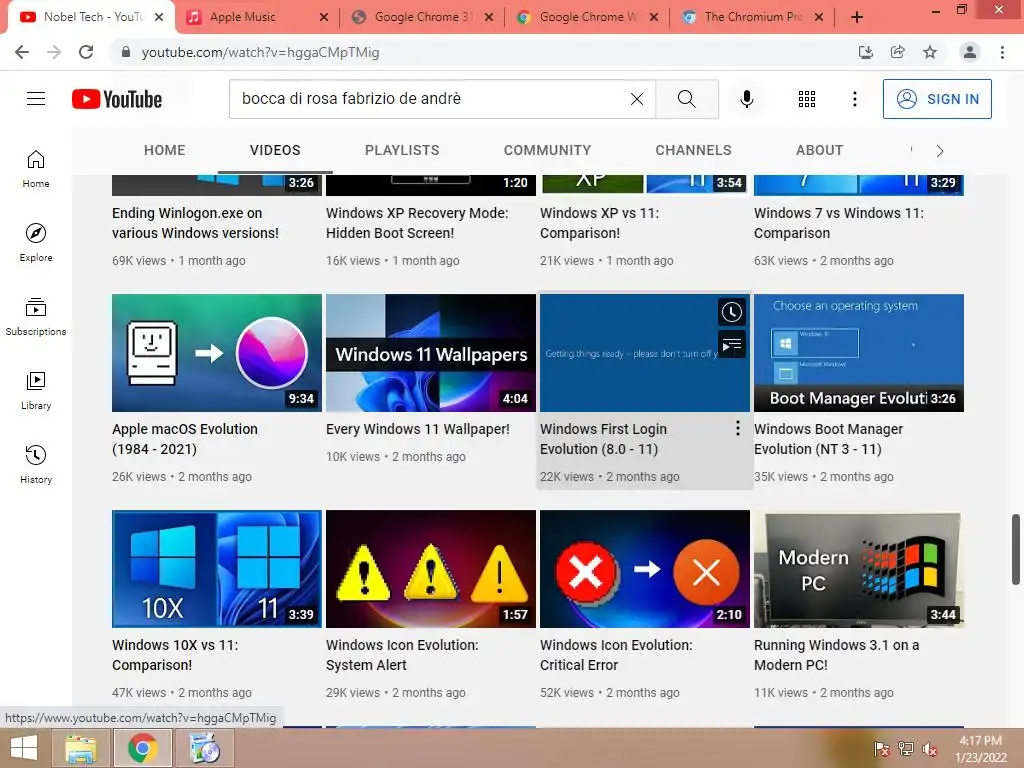1024x768 pixels.
Task: Open the COMMUNITY channel tab
Action: pos(547,150)
